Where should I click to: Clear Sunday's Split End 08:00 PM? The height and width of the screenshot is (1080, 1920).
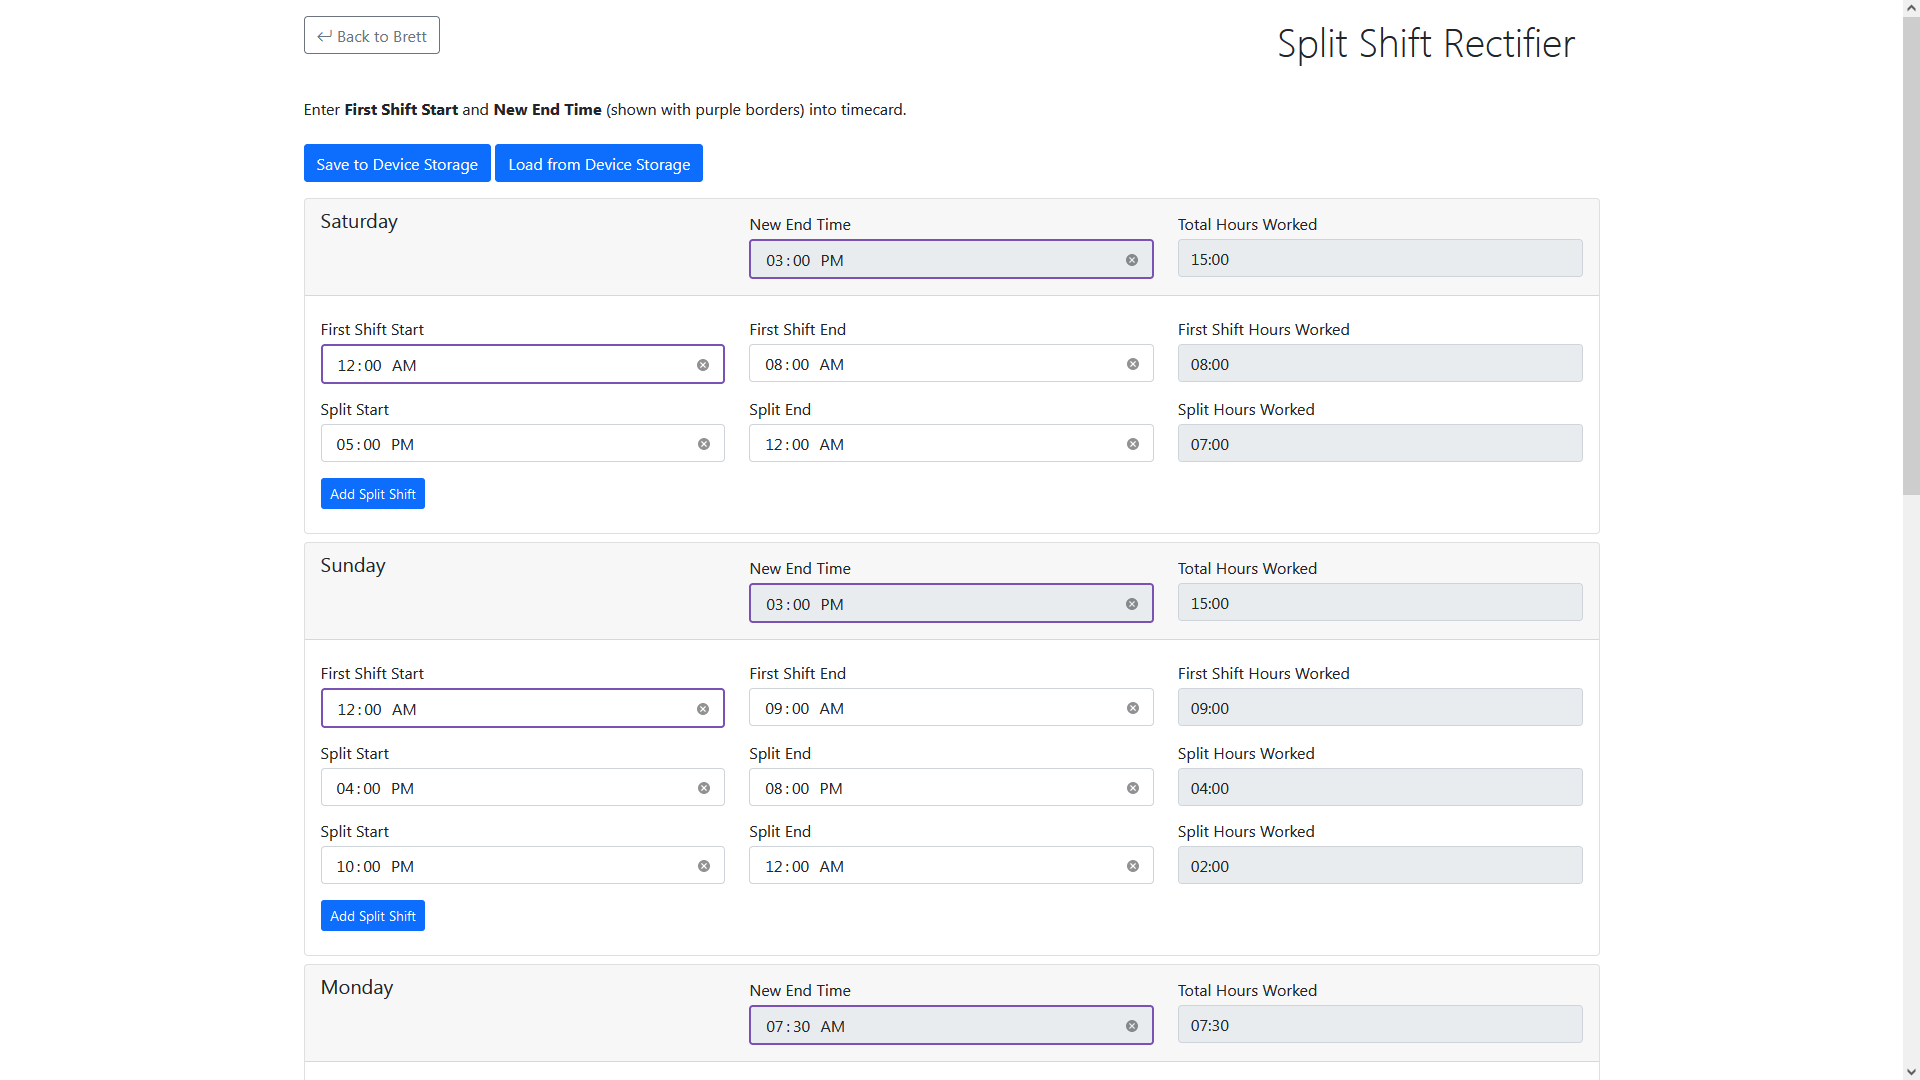tap(1133, 788)
